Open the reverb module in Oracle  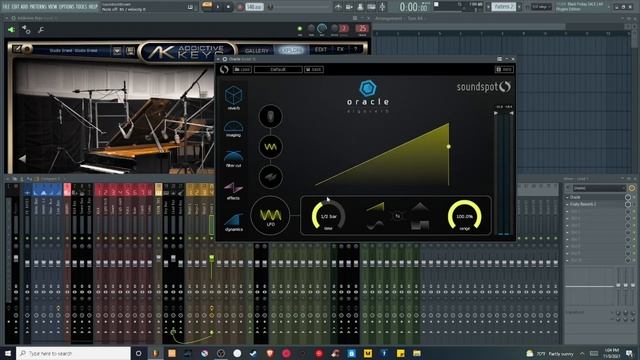[233, 98]
